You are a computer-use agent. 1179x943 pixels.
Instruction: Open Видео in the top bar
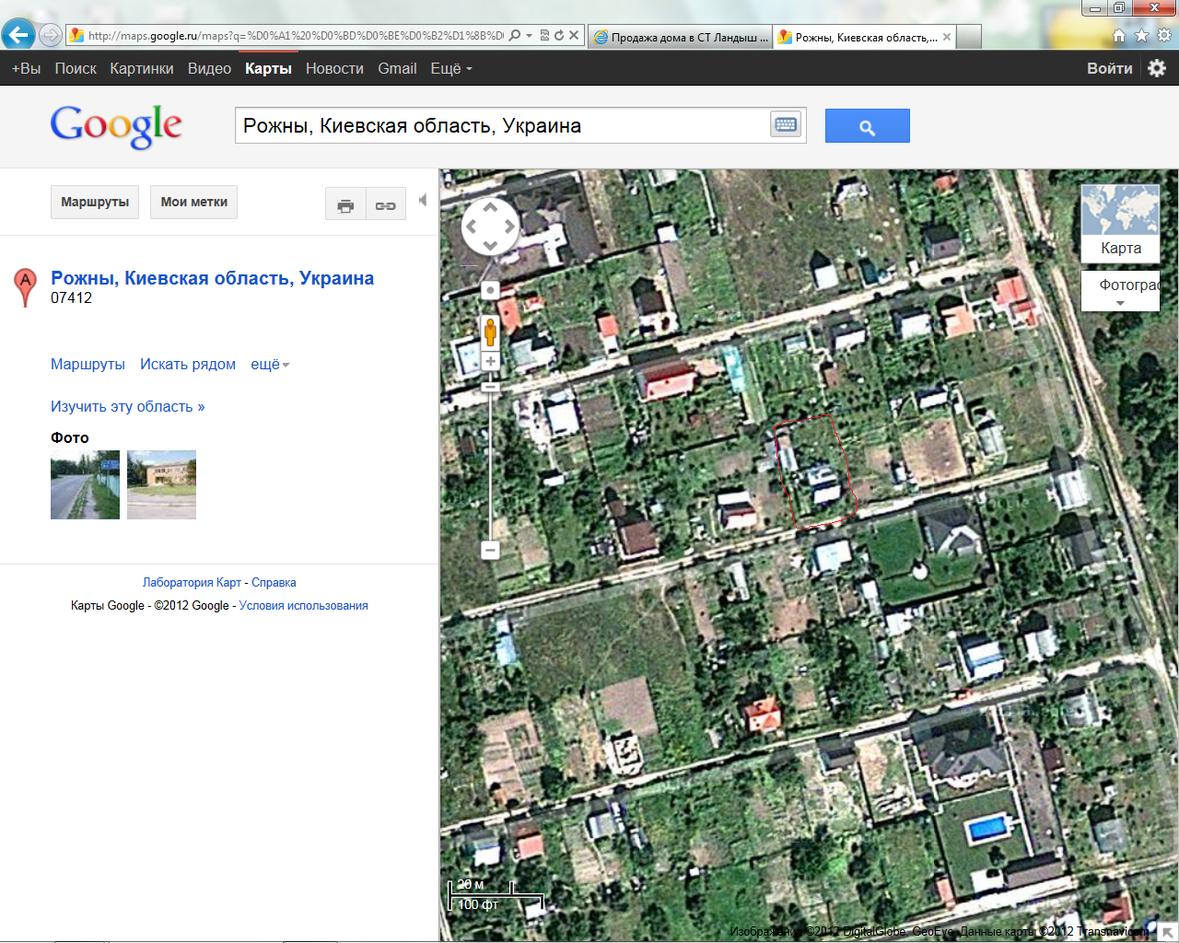click(x=209, y=68)
